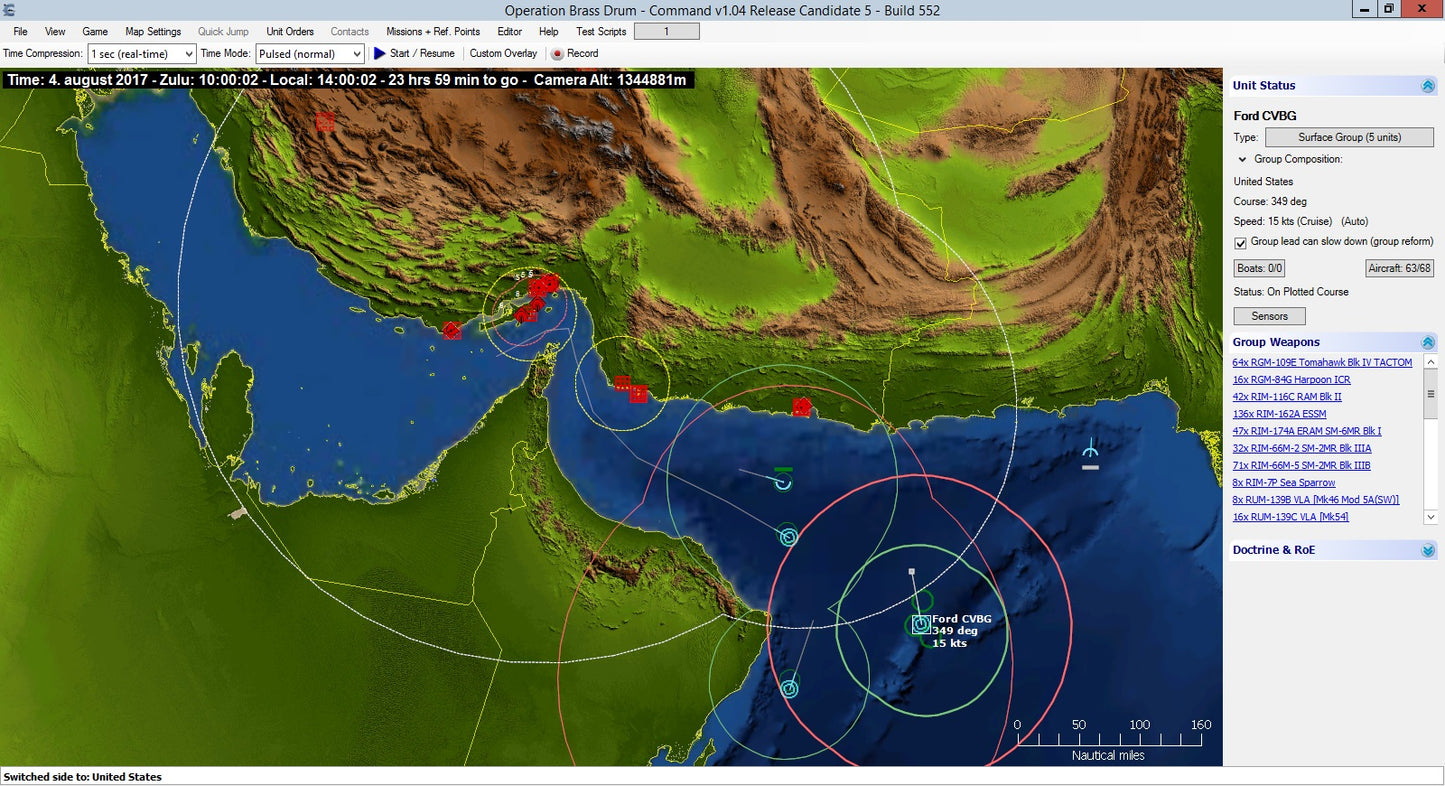This screenshot has height=786, width=1445.
Task: Select the cyan aircraft contact in the eastern Arabian Sea
Action: [1089, 450]
